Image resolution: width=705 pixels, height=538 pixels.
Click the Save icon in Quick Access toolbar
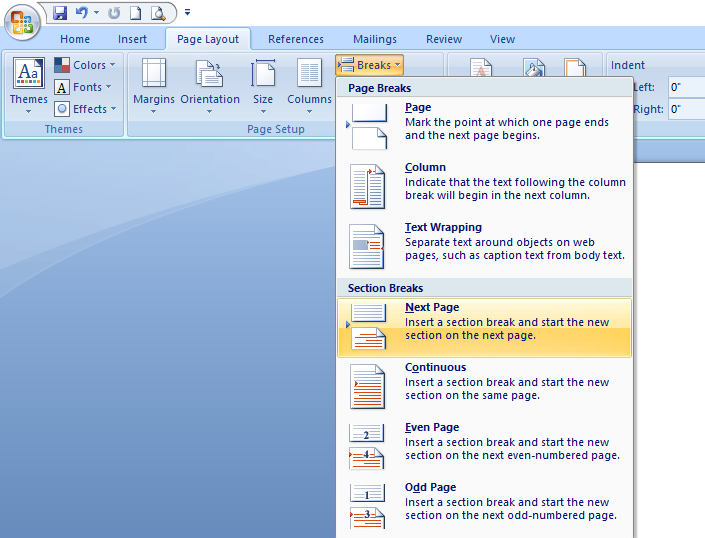60,13
